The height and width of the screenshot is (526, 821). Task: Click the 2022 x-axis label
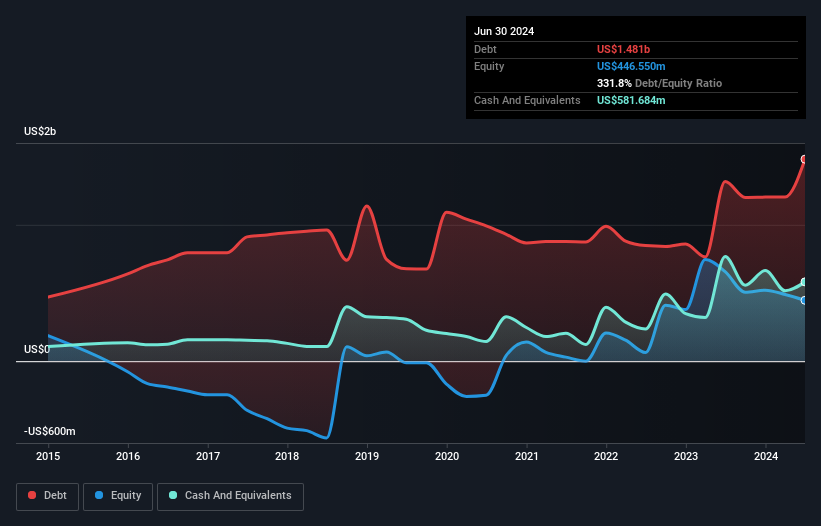(606, 456)
